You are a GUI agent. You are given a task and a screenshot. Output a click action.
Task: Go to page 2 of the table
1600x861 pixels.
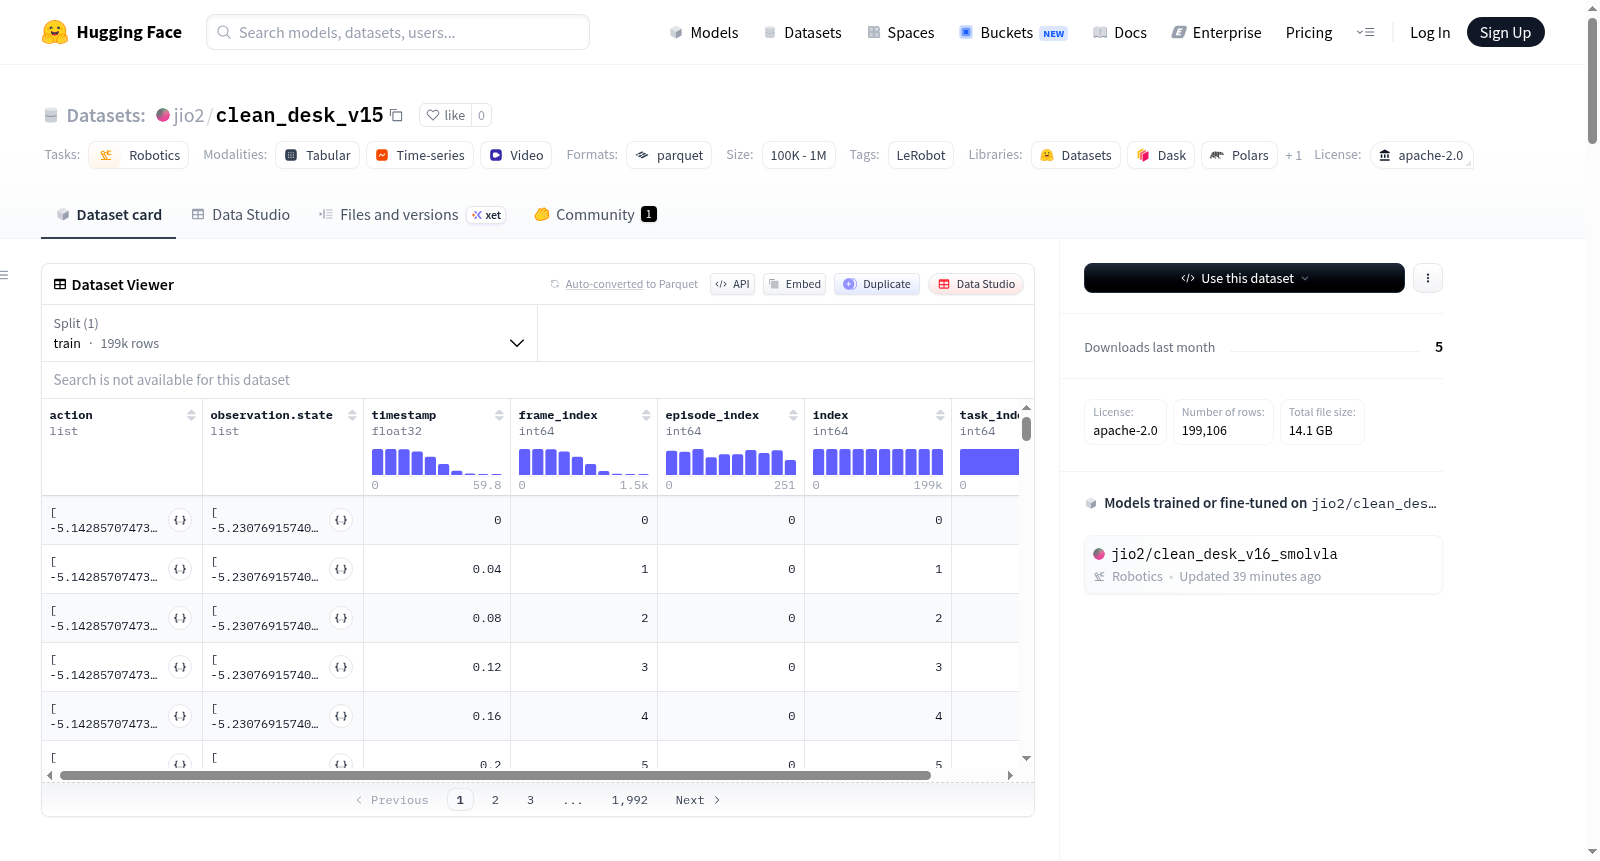pos(495,800)
